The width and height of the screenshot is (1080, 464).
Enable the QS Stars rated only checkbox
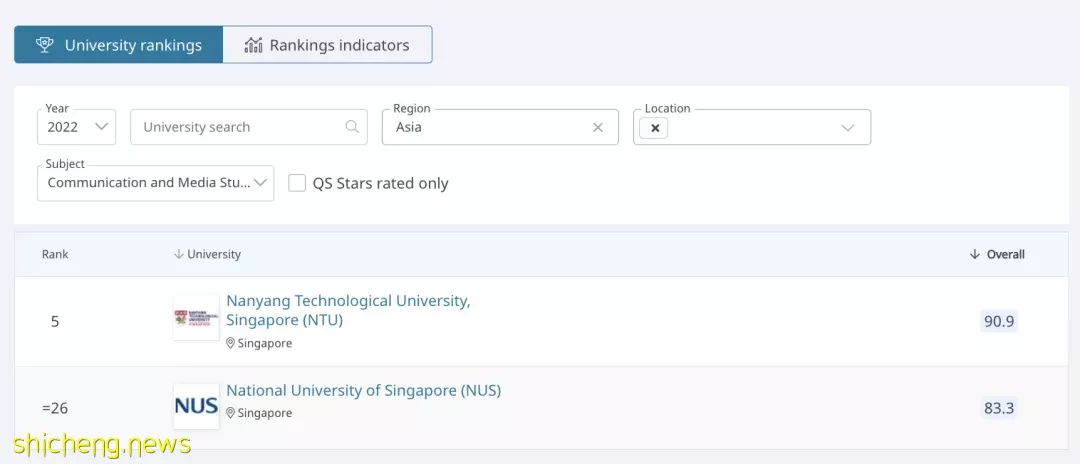coord(297,183)
